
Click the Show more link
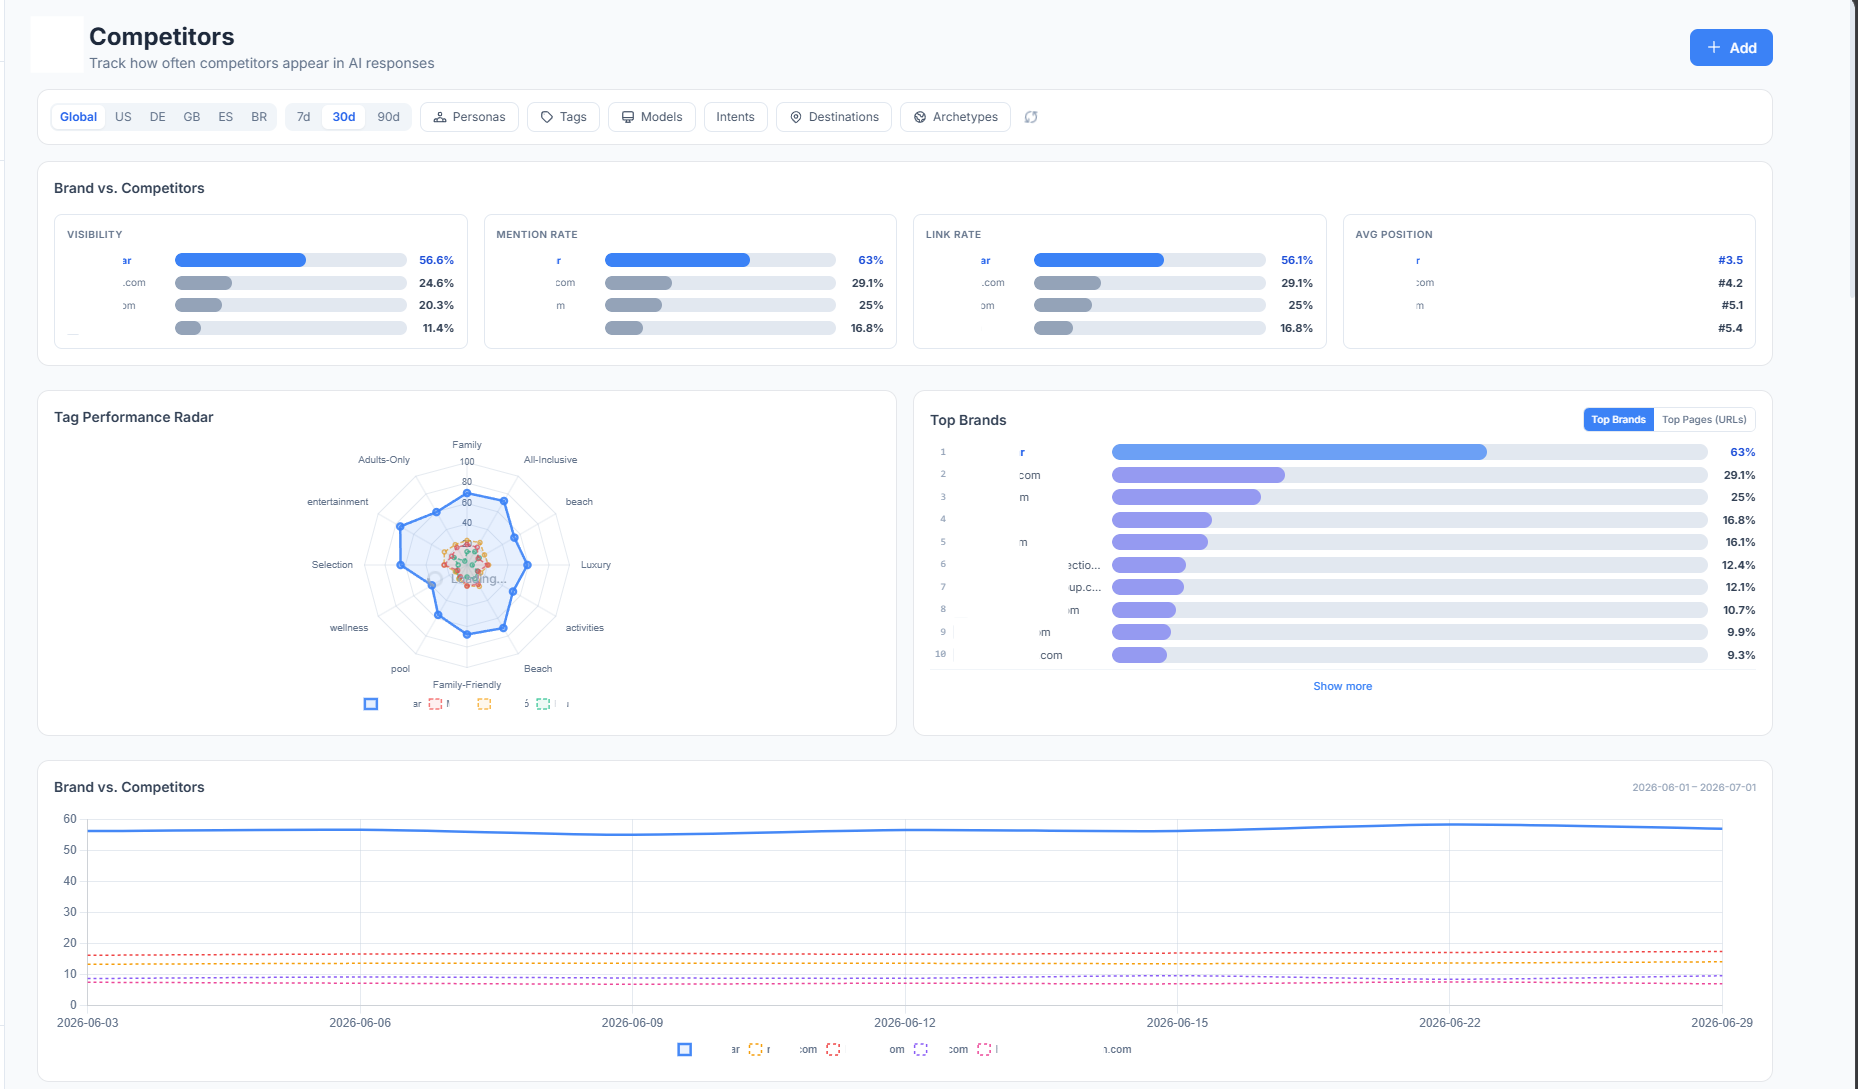point(1342,686)
